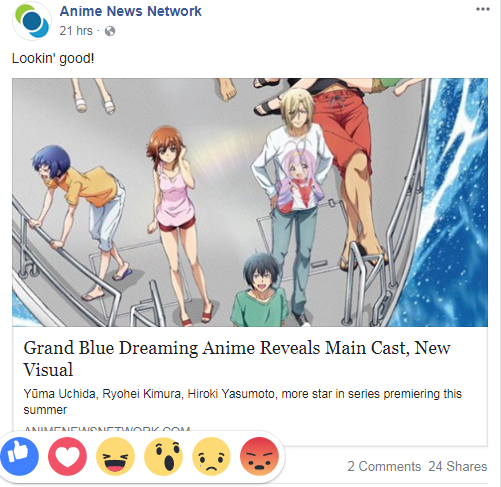Viewport: 501px width, 487px height.
Task: View the 2 Comments
Action: [384, 466]
